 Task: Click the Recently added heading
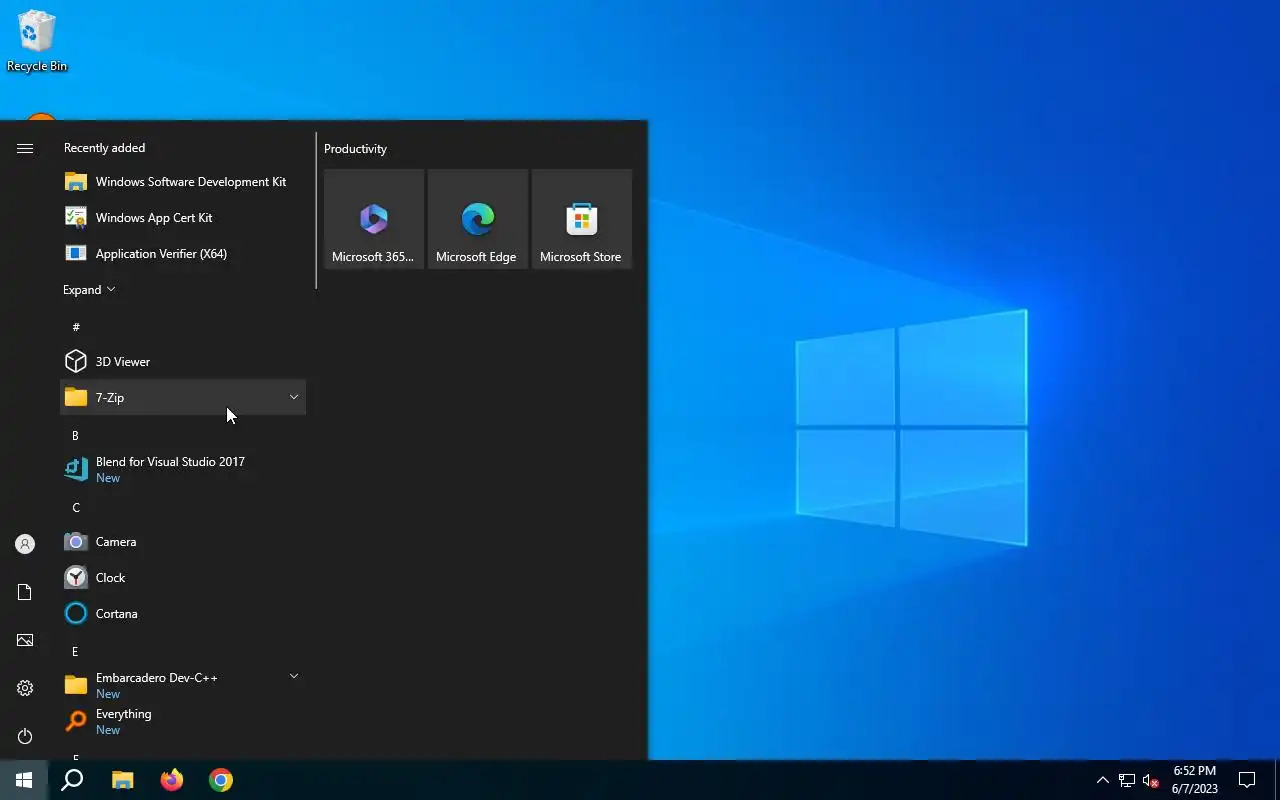point(104,148)
